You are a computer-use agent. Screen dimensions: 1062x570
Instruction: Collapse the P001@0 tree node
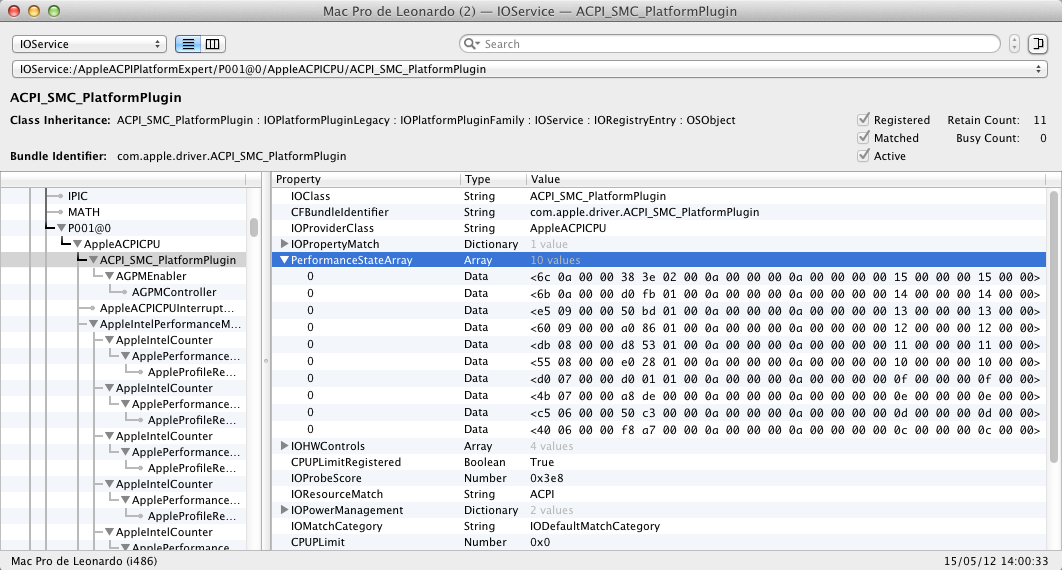(62, 228)
